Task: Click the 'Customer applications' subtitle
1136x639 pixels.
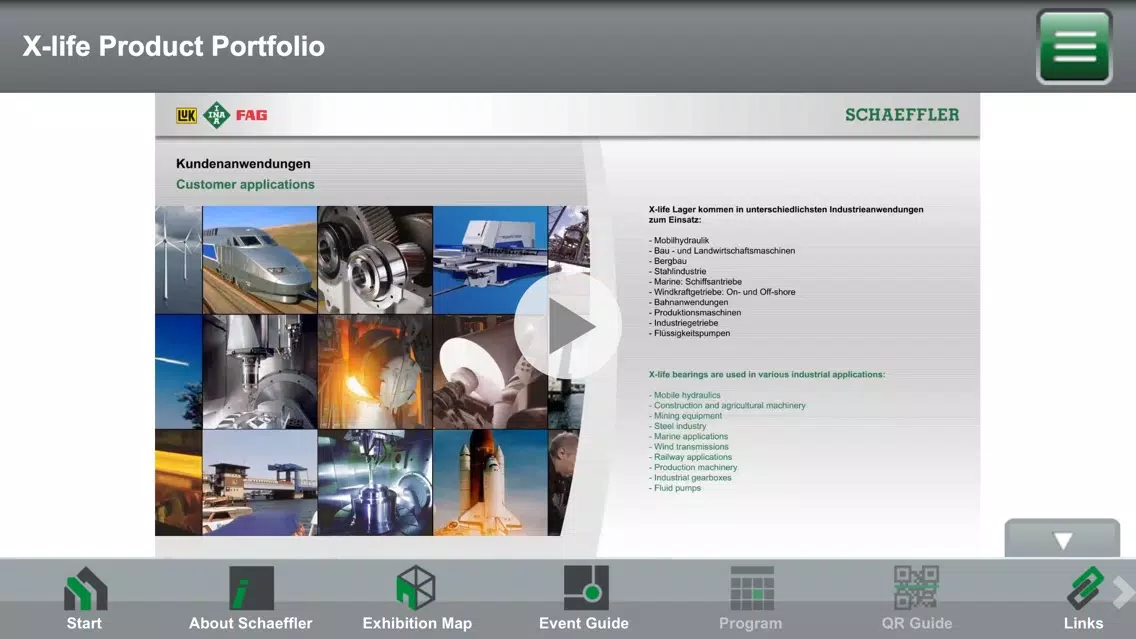Action: (x=245, y=184)
